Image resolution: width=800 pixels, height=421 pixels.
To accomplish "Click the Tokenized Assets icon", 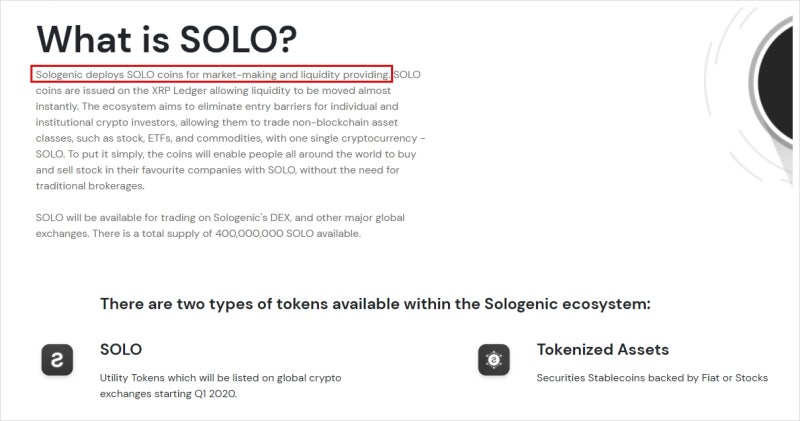I will click(x=494, y=360).
